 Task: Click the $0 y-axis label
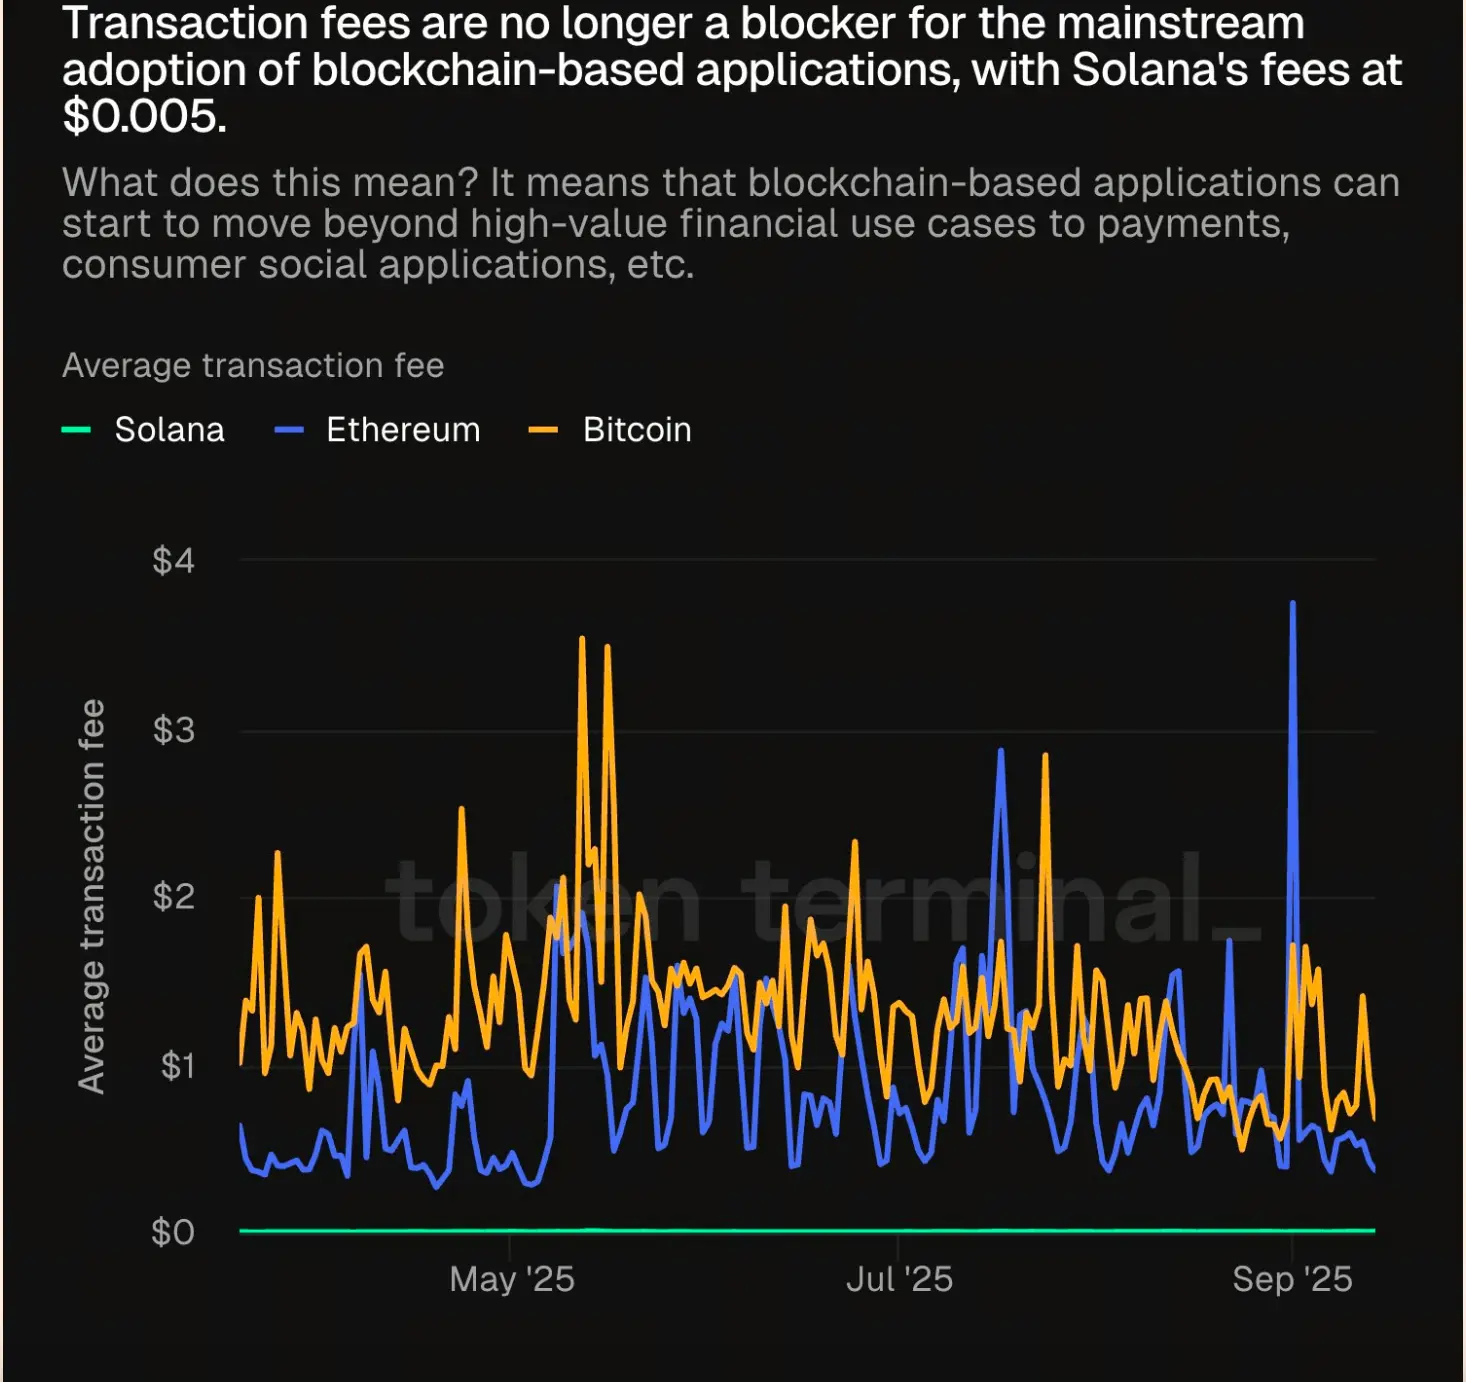pos(173,1232)
